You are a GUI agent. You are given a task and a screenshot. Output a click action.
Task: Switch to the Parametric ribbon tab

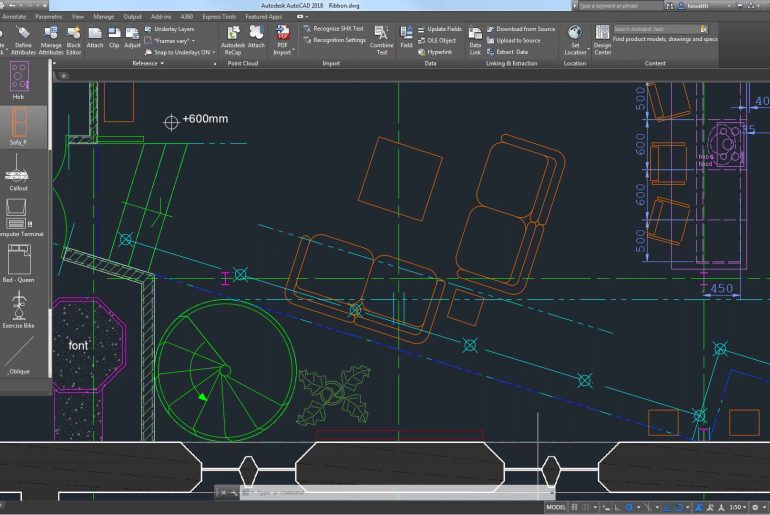coord(48,17)
